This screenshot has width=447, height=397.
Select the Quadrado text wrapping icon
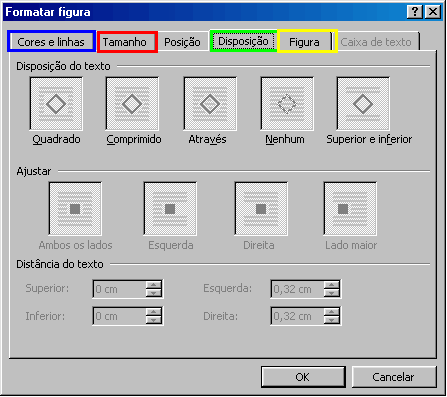point(56,104)
